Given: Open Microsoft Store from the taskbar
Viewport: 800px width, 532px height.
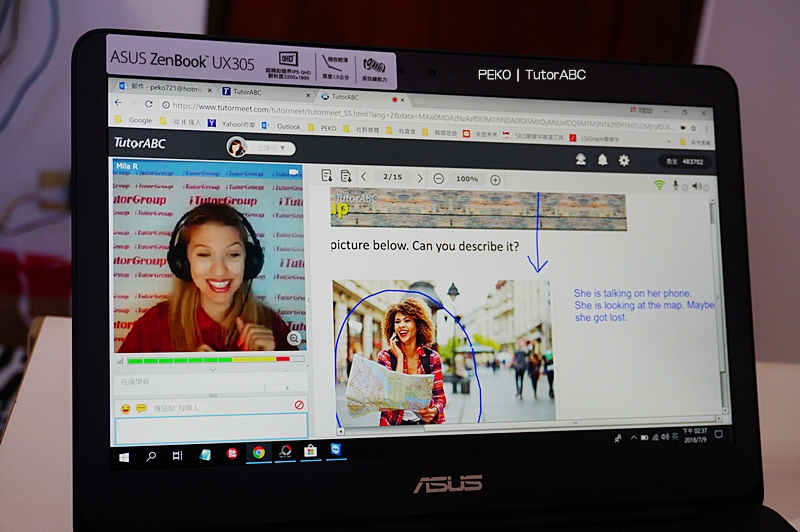Looking at the screenshot, I should [310, 451].
